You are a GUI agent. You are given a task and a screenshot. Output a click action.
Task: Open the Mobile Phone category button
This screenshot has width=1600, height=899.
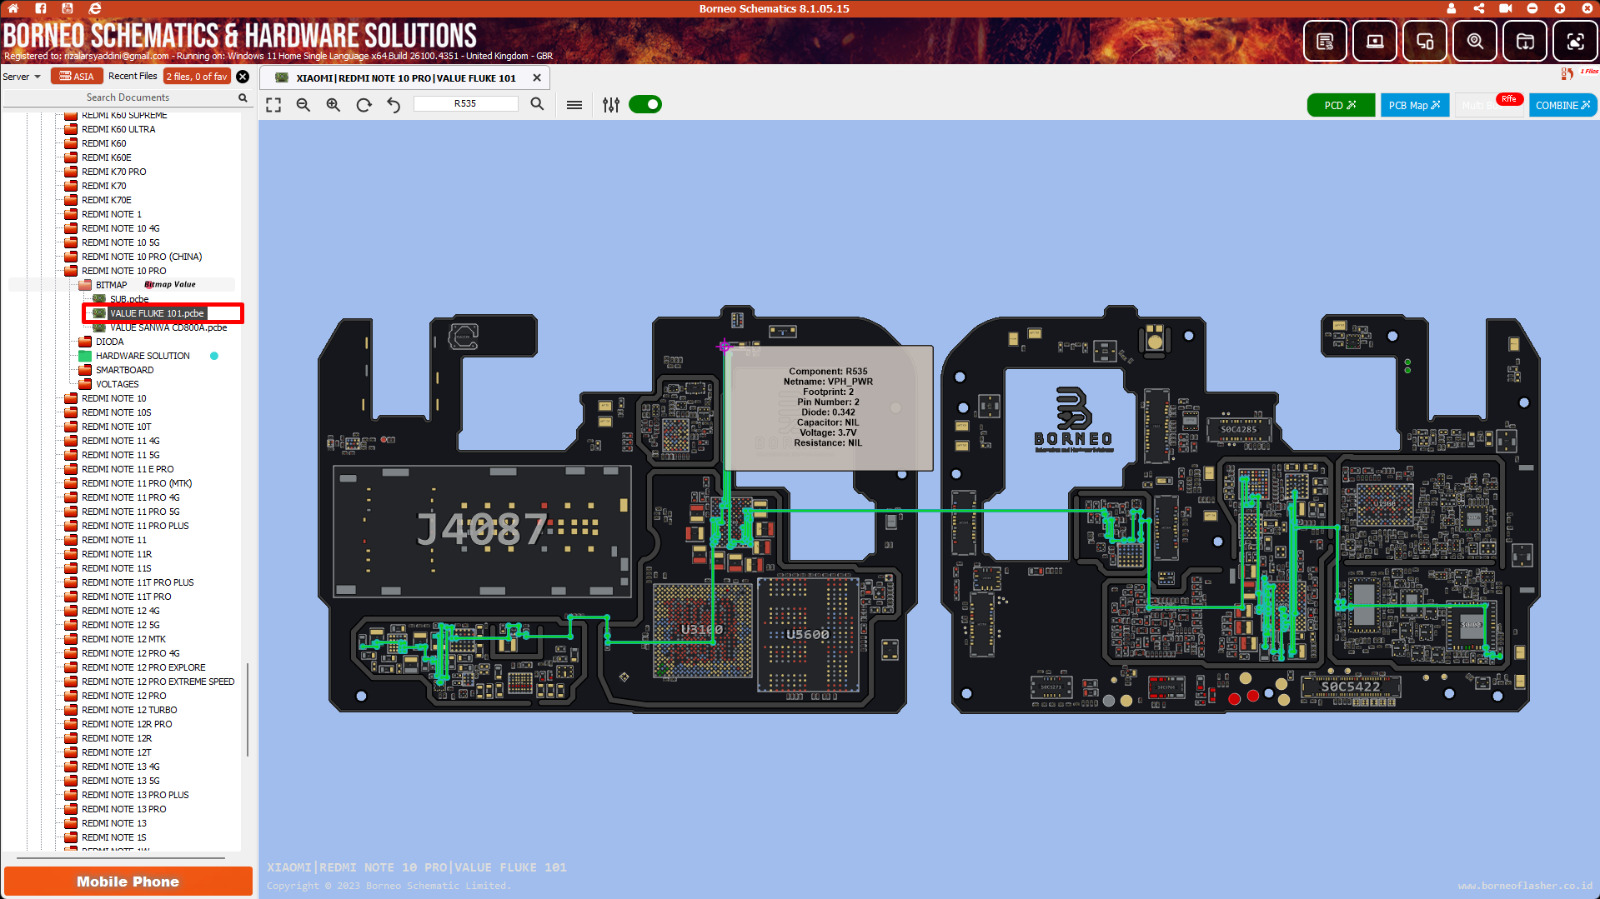pos(128,881)
